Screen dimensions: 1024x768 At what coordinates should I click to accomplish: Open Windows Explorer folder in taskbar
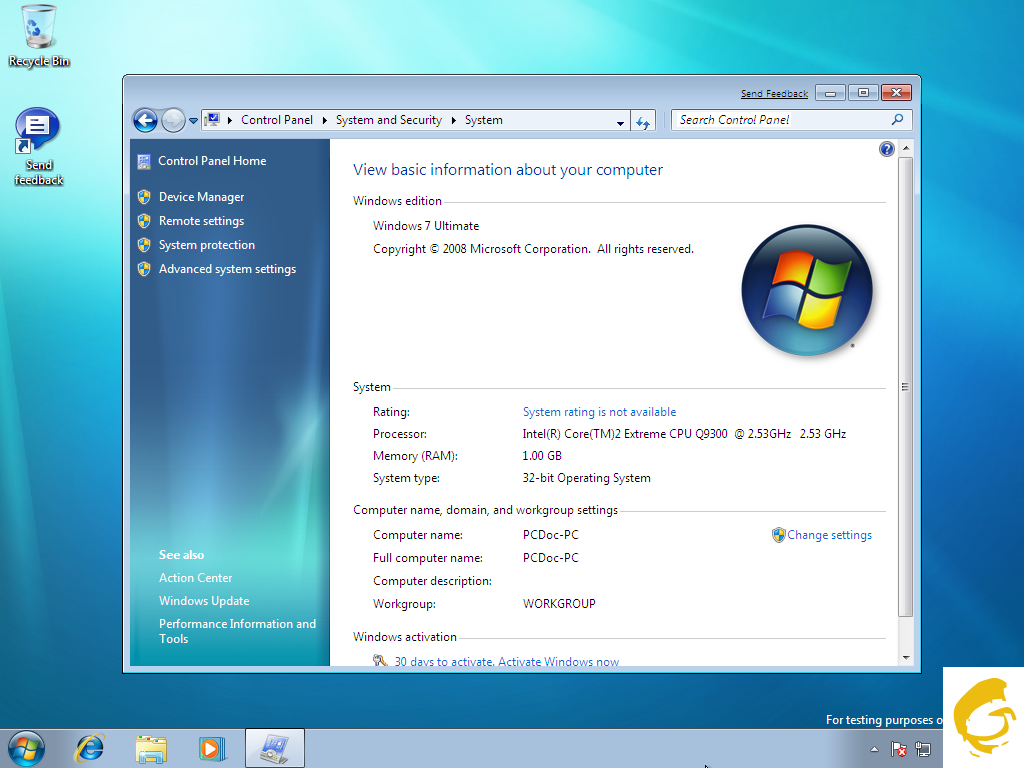pos(151,747)
